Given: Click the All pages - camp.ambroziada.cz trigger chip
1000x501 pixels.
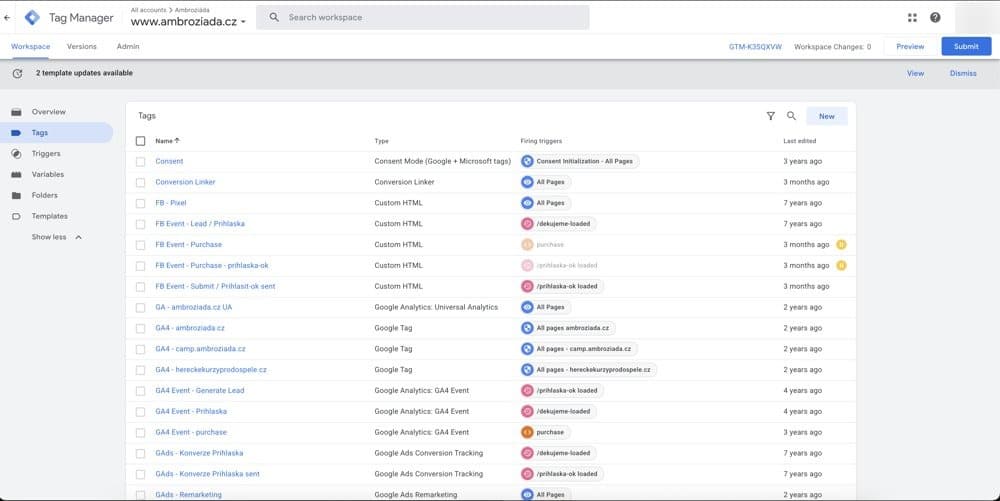Looking at the screenshot, I should [x=579, y=349].
